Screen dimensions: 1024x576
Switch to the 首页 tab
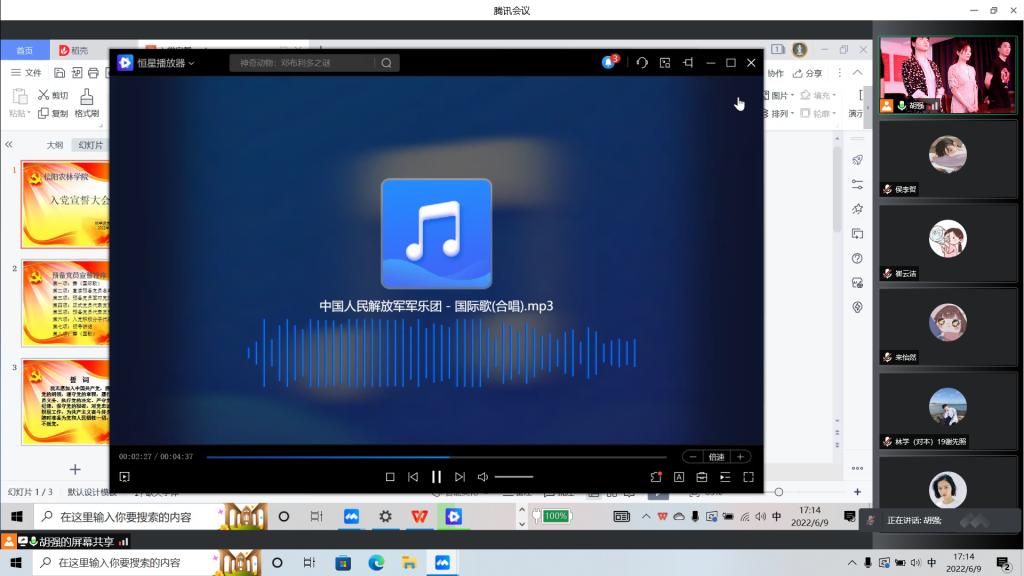point(24,50)
